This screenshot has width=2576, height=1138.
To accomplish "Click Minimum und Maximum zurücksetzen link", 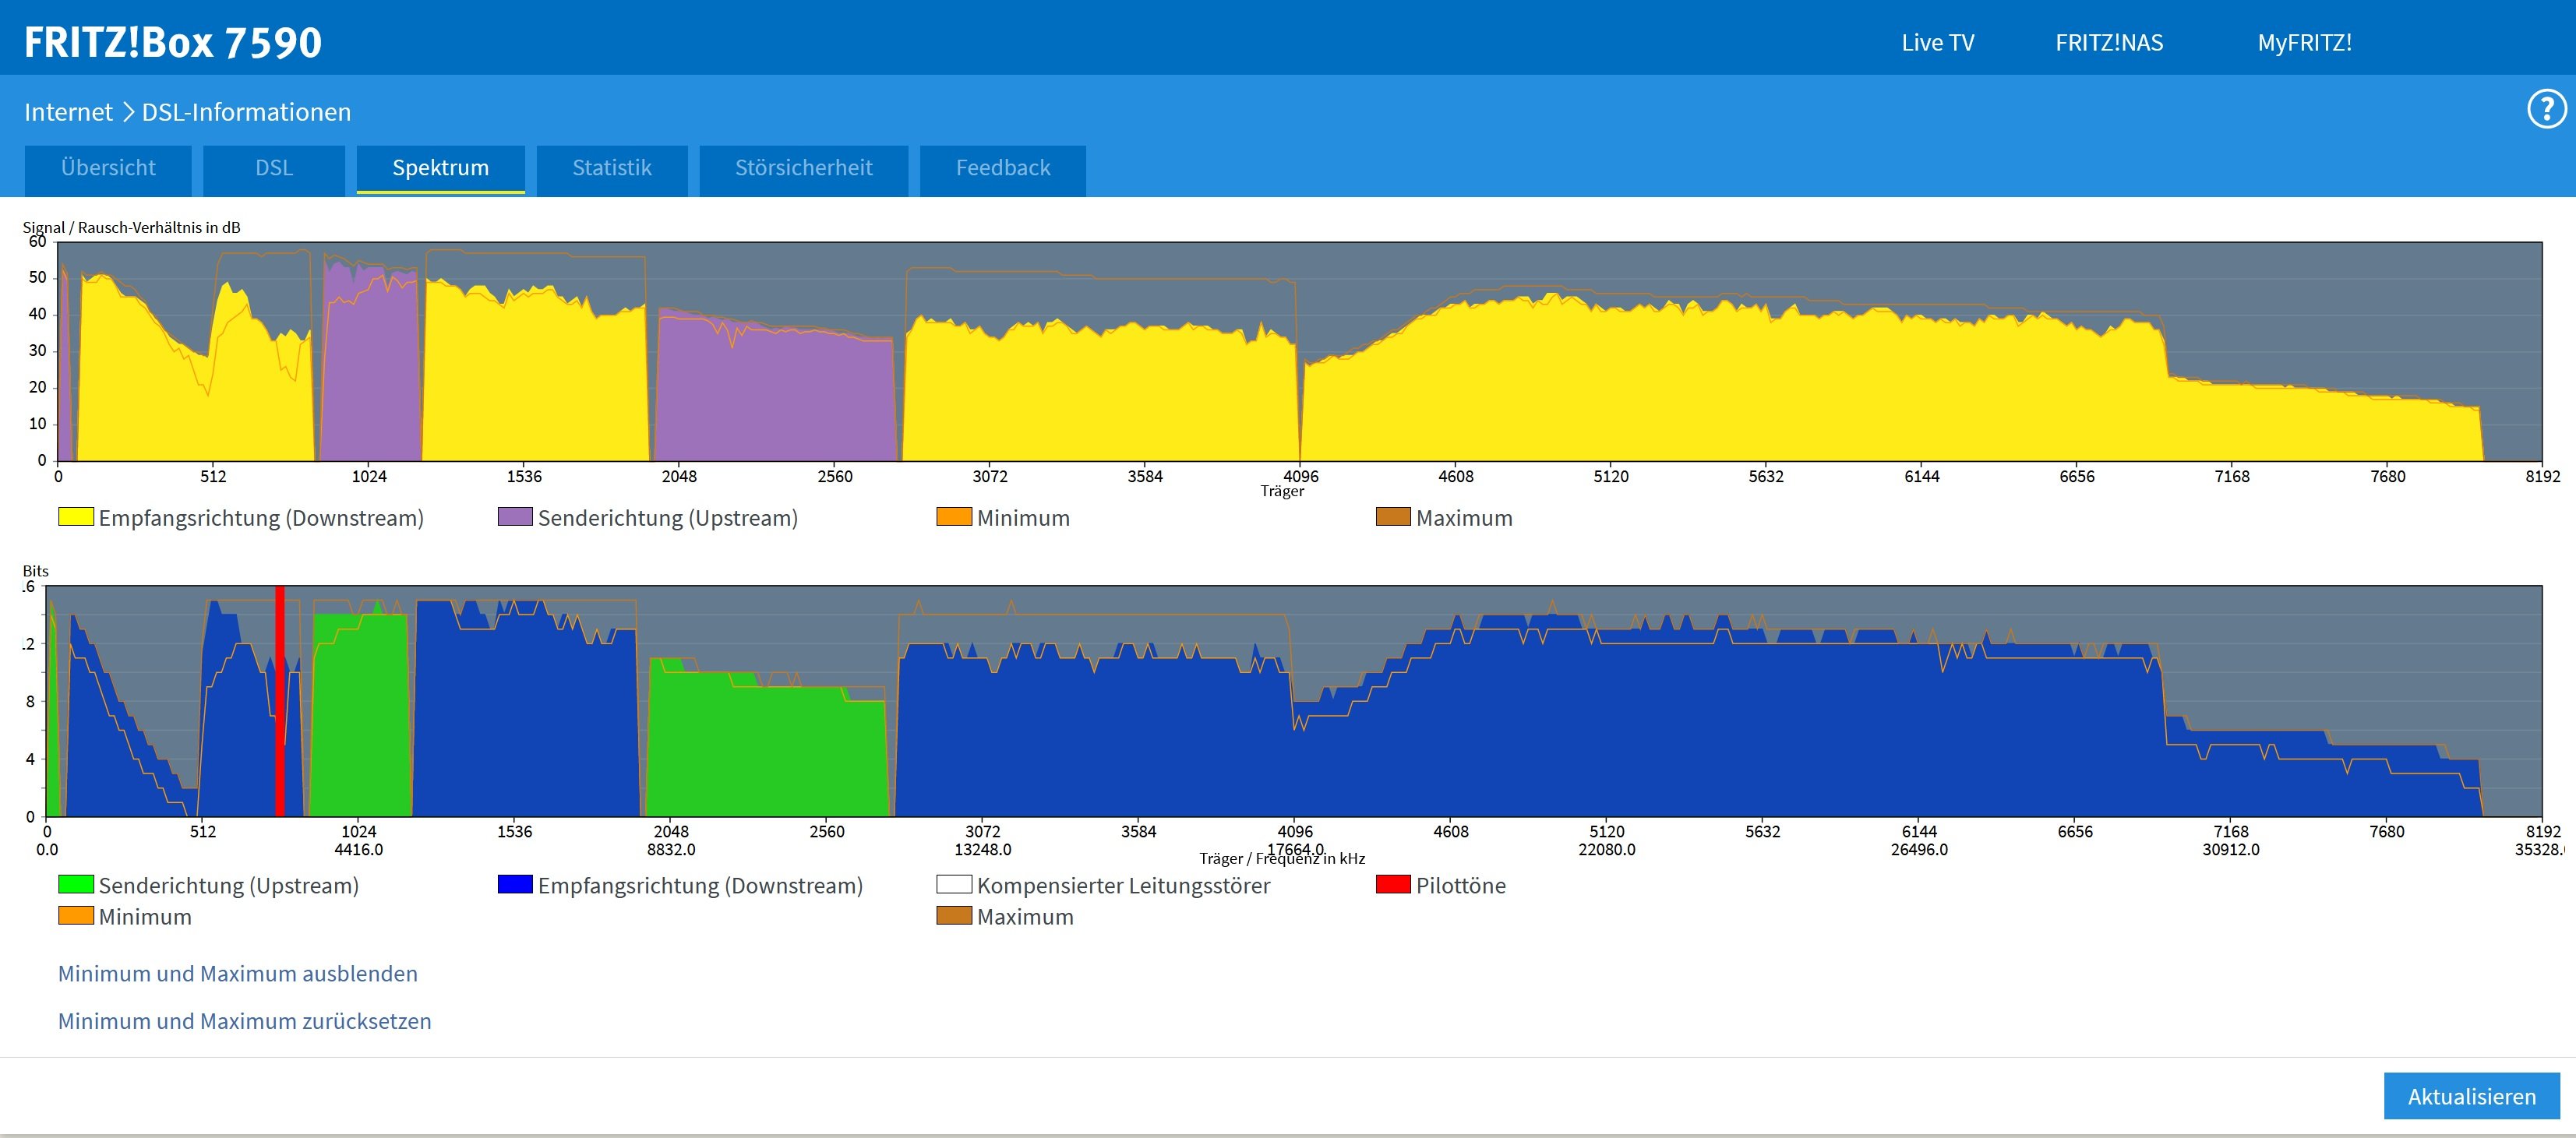I will [245, 1021].
